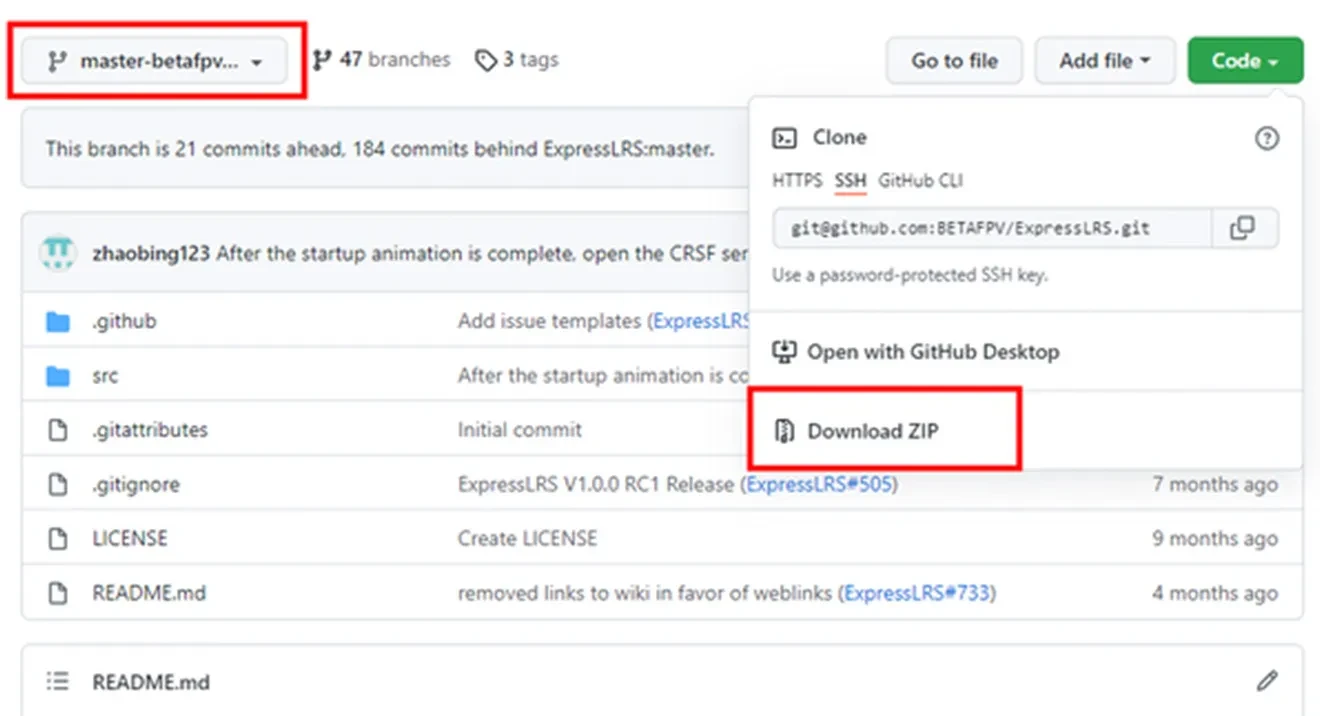
Task: Expand the Add file dropdown
Action: click(1105, 61)
